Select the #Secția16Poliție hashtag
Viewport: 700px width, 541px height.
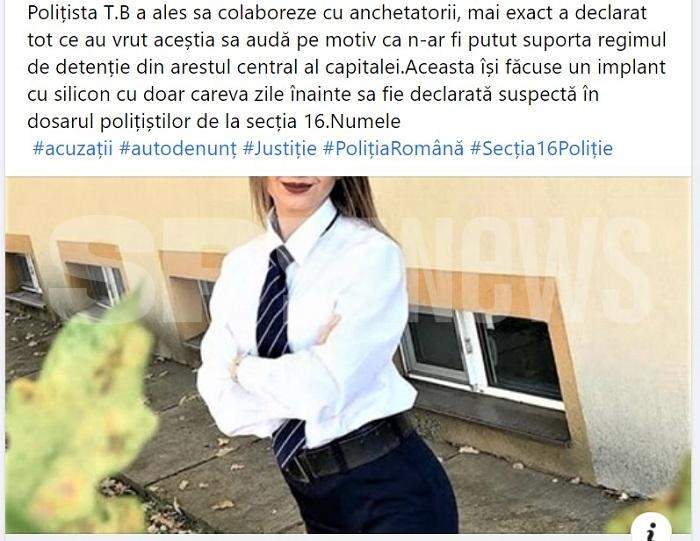[542, 148]
